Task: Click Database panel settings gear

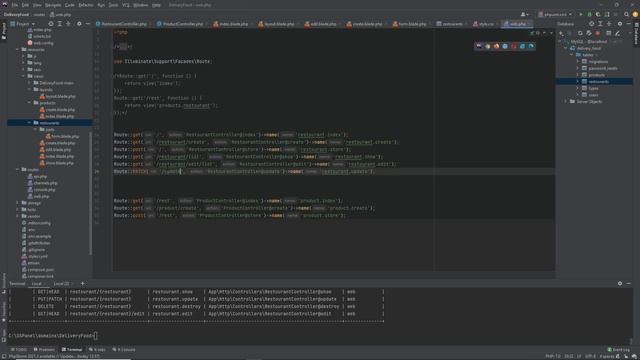Action: tap(620, 24)
